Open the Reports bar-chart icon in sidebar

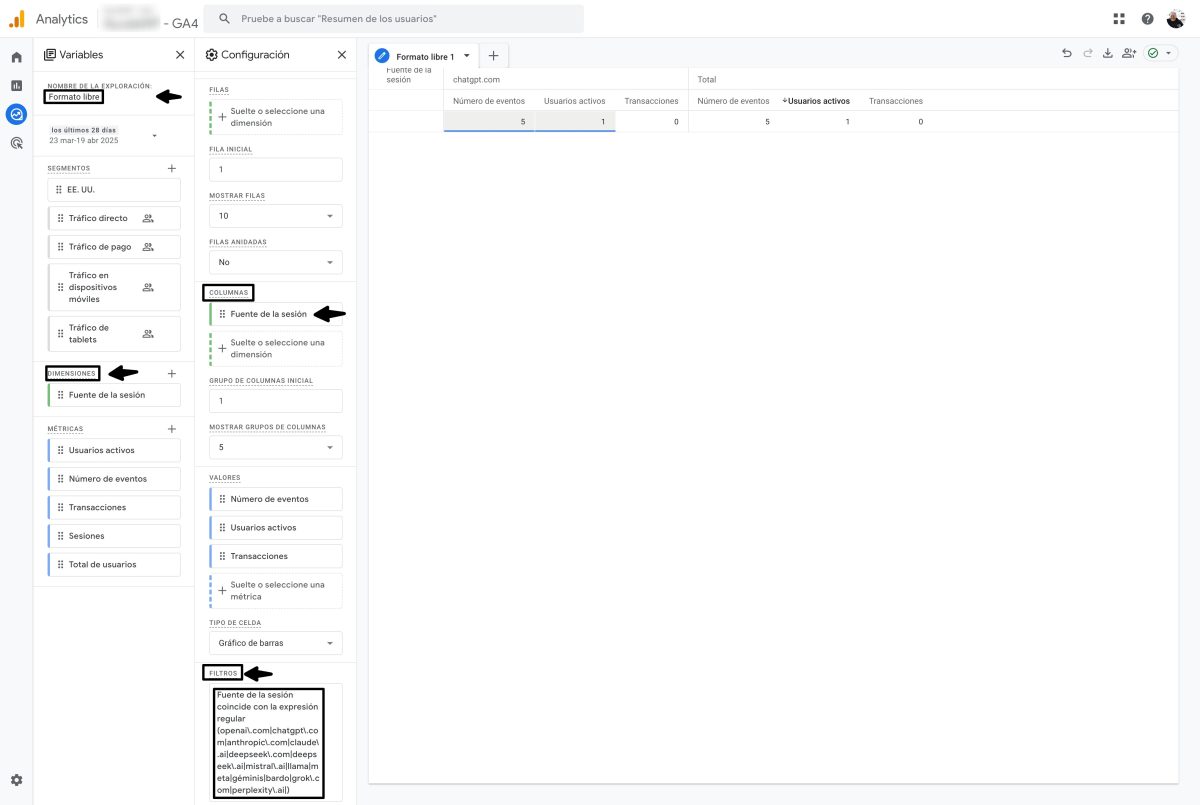pyautogui.click(x=16, y=86)
